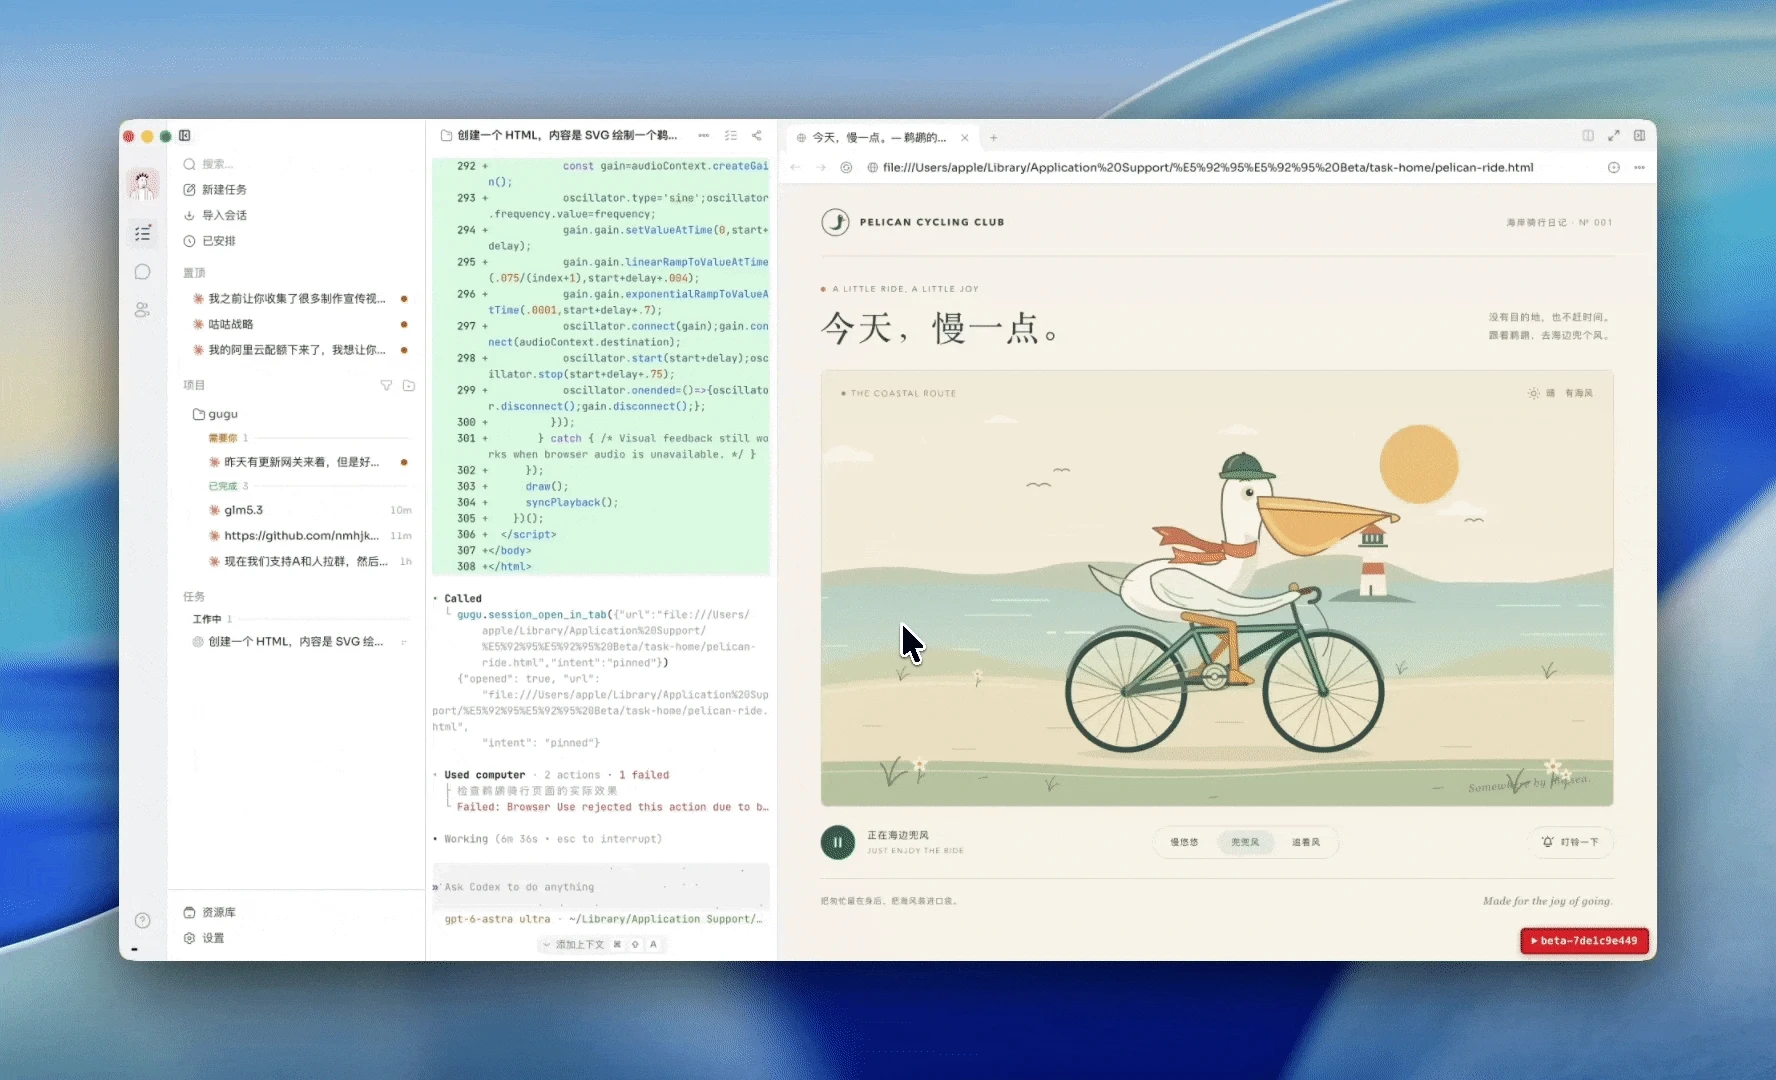The image size is (1776, 1080).
Task: Go back in the embedded browser
Action: (795, 168)
